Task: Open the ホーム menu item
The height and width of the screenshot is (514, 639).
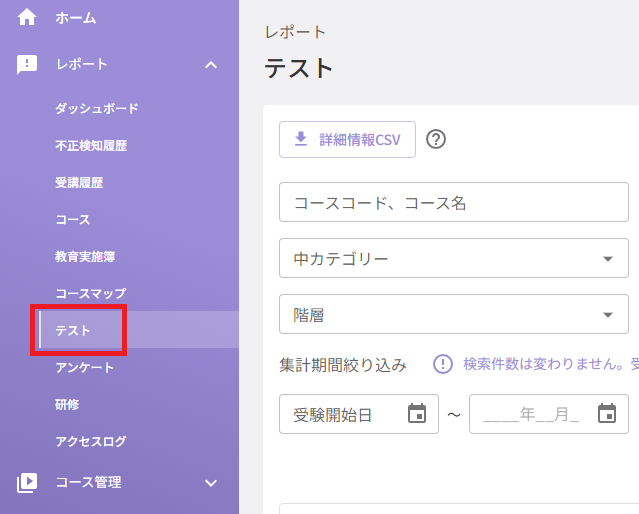Action: pos(76,18)
